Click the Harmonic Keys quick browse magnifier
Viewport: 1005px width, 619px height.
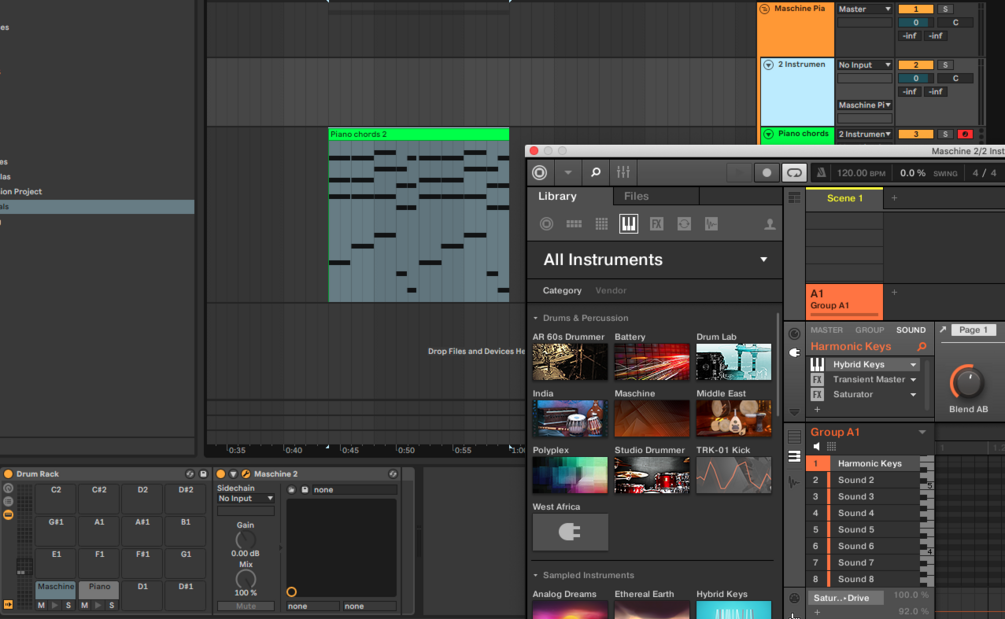(922, 346)
